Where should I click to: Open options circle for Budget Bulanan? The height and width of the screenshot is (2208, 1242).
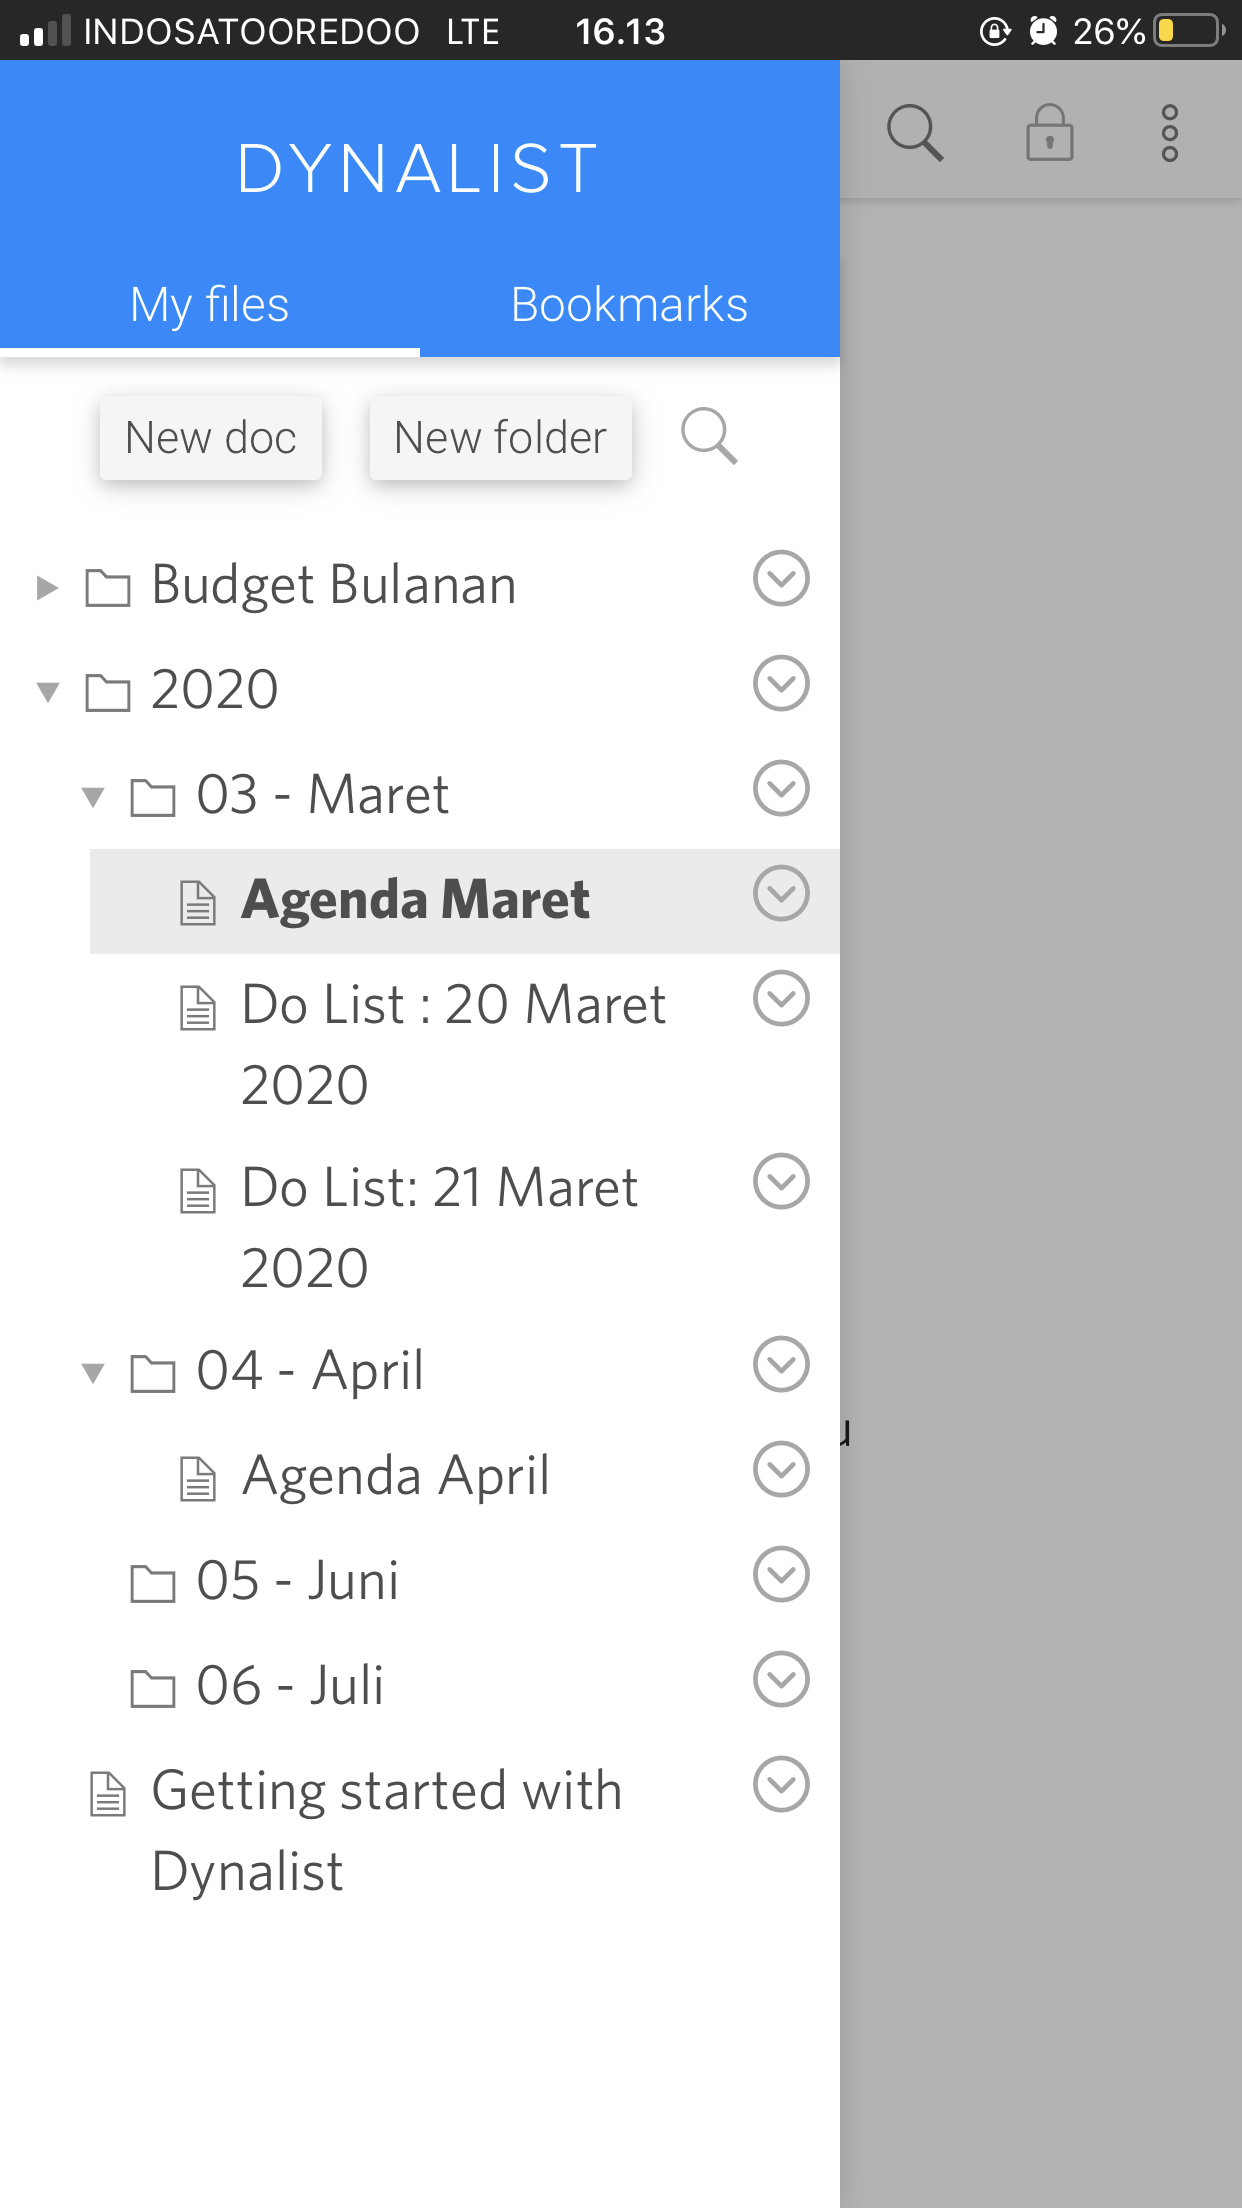pos(780,578)
